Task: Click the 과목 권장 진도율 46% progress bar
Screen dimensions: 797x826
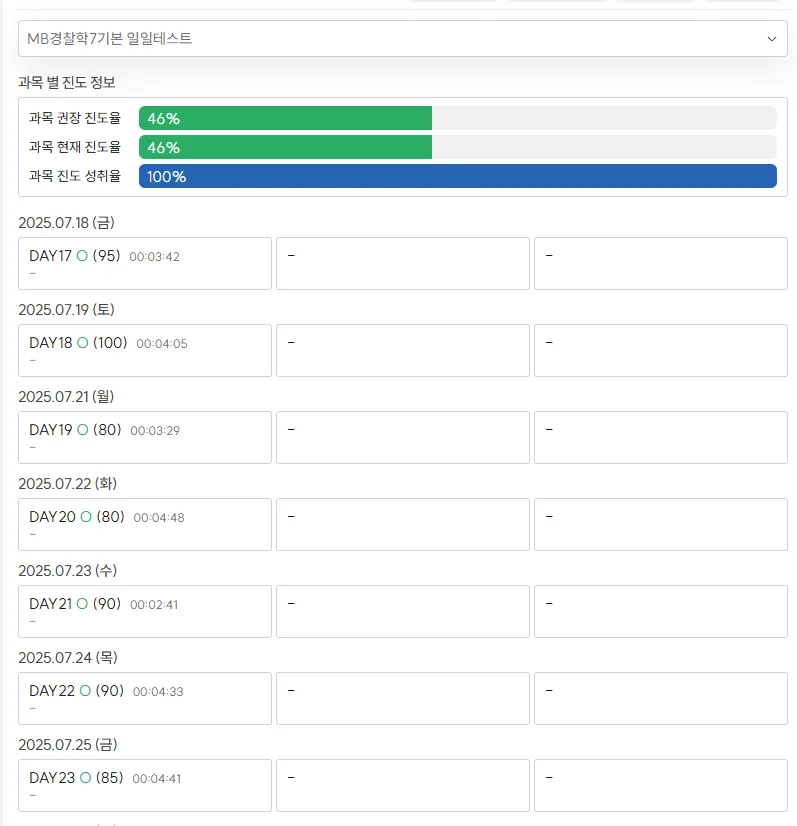Action: click(x=458, y=118)
